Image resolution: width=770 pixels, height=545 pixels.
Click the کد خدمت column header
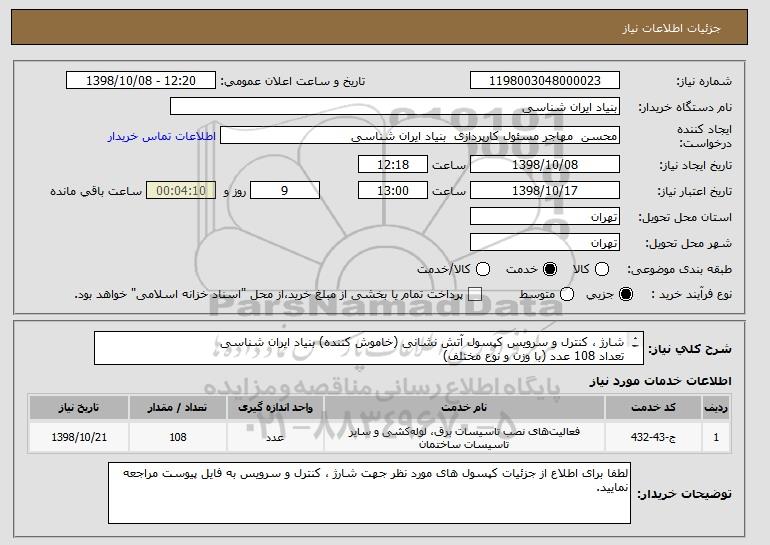click(x=653, y=407)
